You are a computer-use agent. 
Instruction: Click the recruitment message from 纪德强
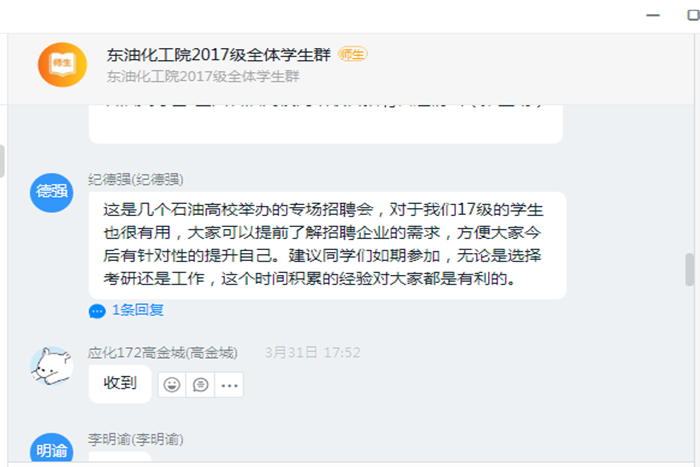click(x=327, y=245)
